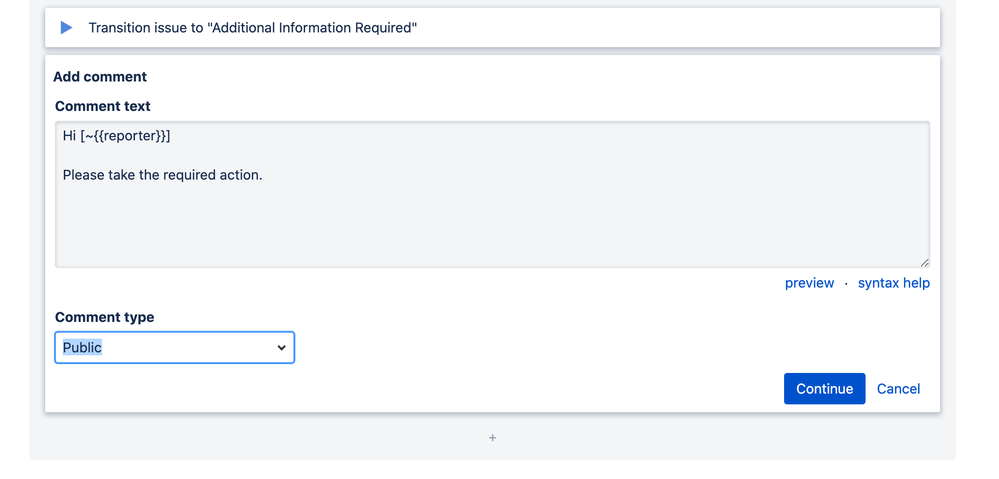
Task: Click the plus icon below the comment card
Action: click(492, 438)
